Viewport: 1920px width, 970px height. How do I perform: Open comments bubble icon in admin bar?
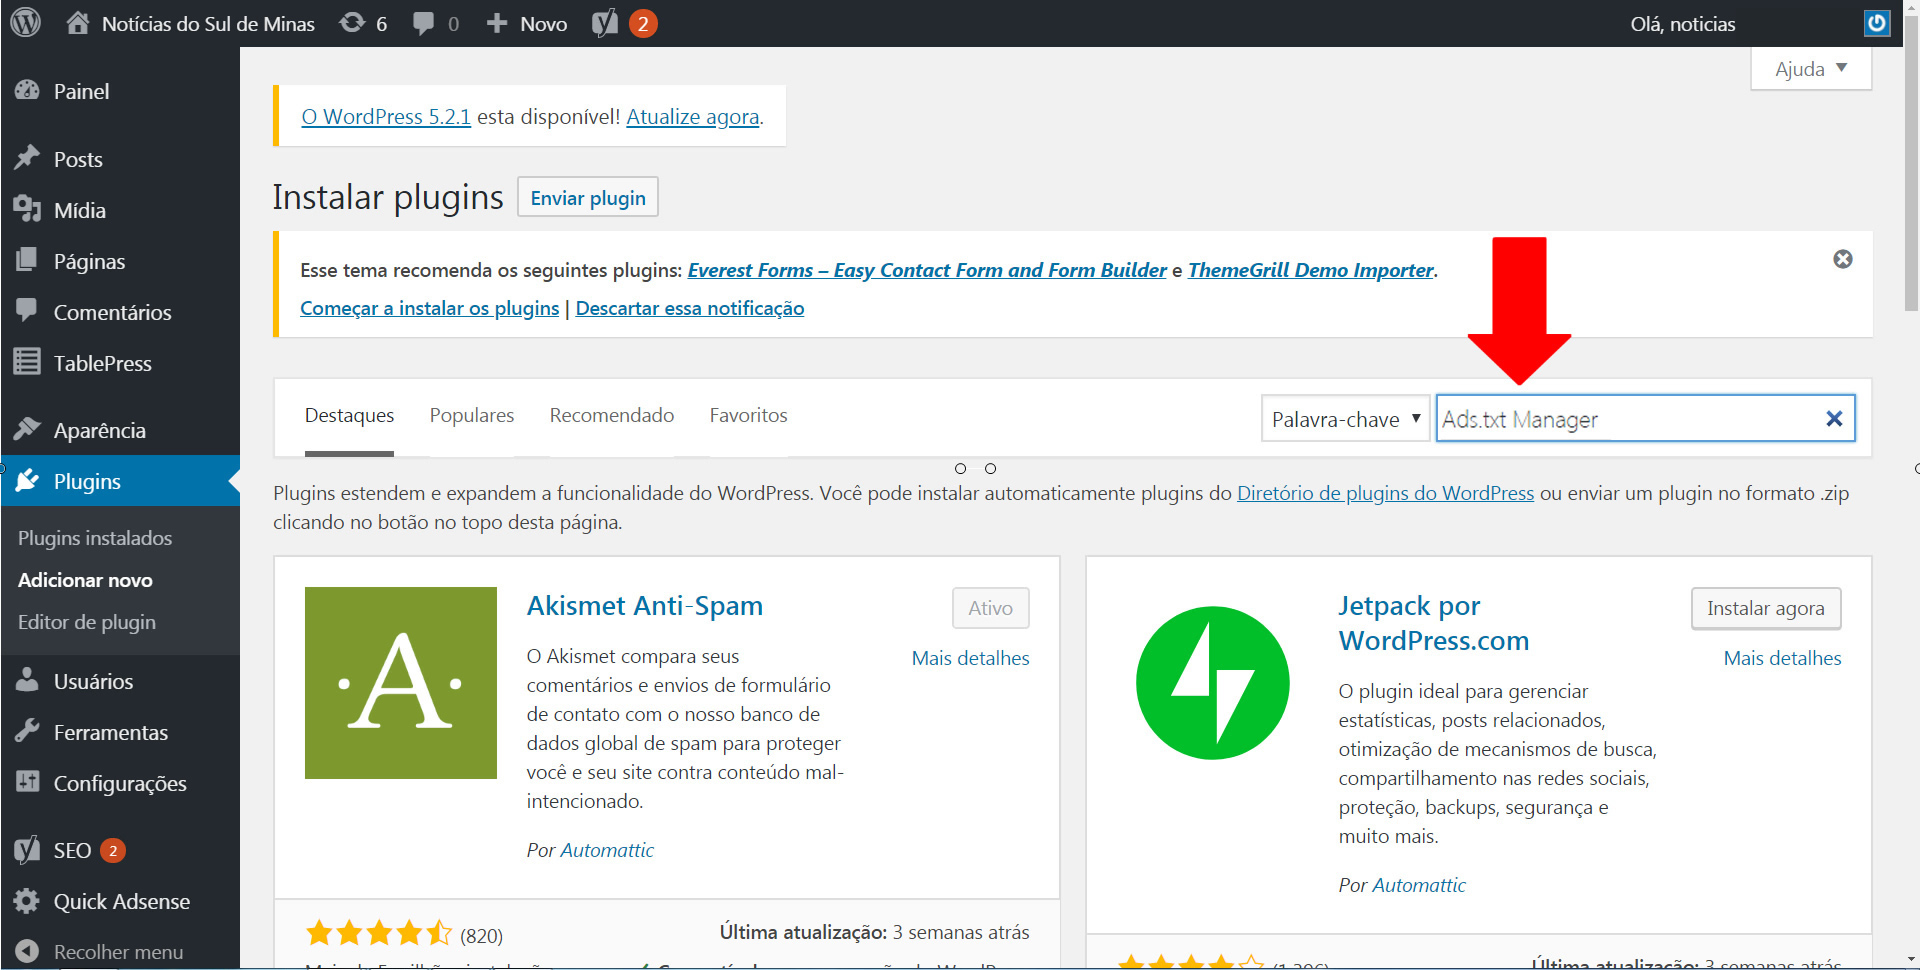coord(424,23)
